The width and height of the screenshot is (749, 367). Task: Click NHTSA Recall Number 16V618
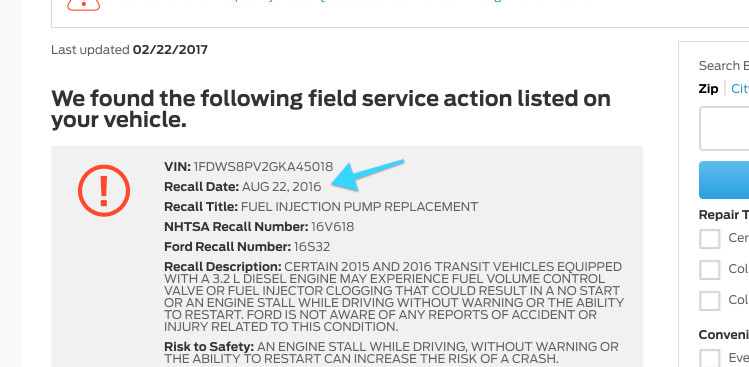332,227
